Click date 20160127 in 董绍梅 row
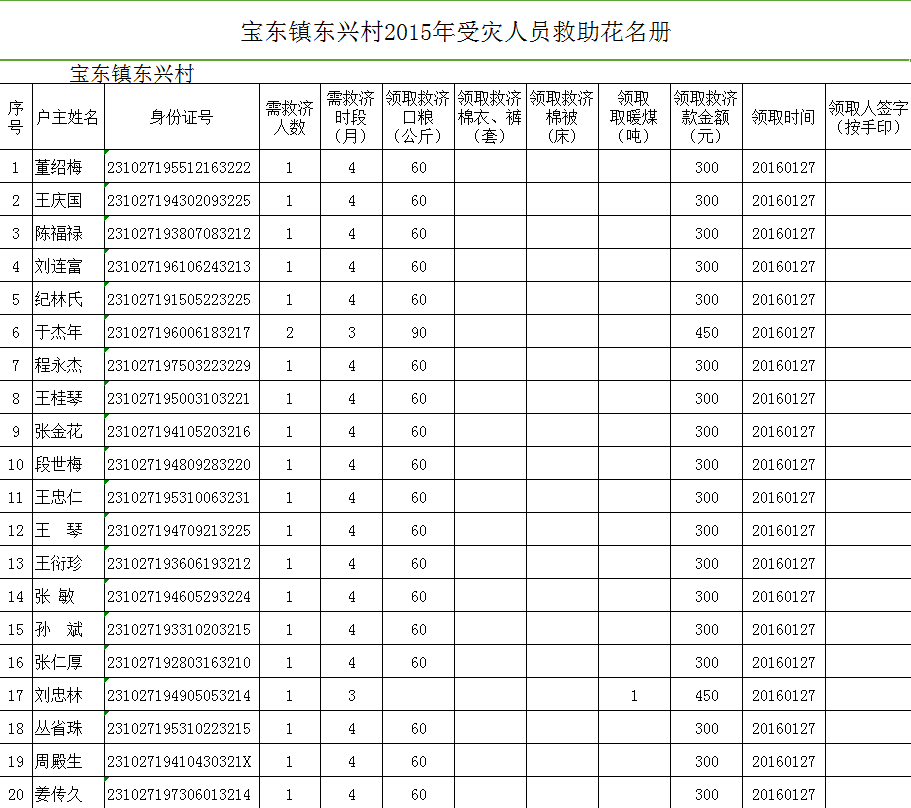The width and height of the screenshot is (911, 808). click(x=784, y=167)
